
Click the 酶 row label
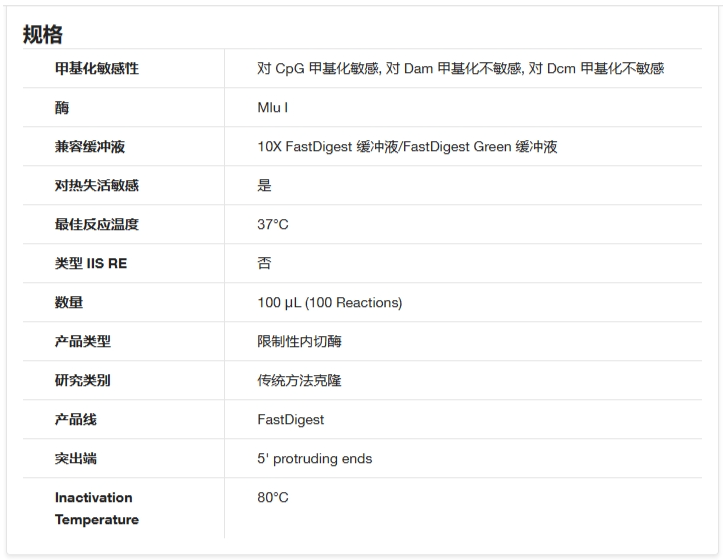62,108
